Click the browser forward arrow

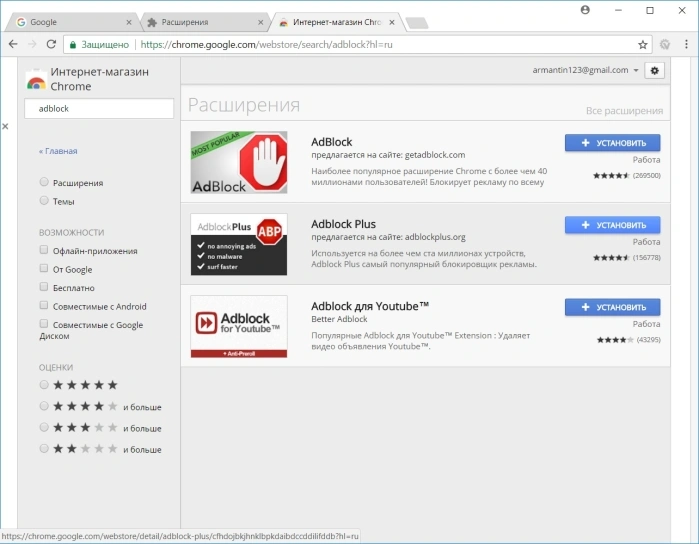32,44
